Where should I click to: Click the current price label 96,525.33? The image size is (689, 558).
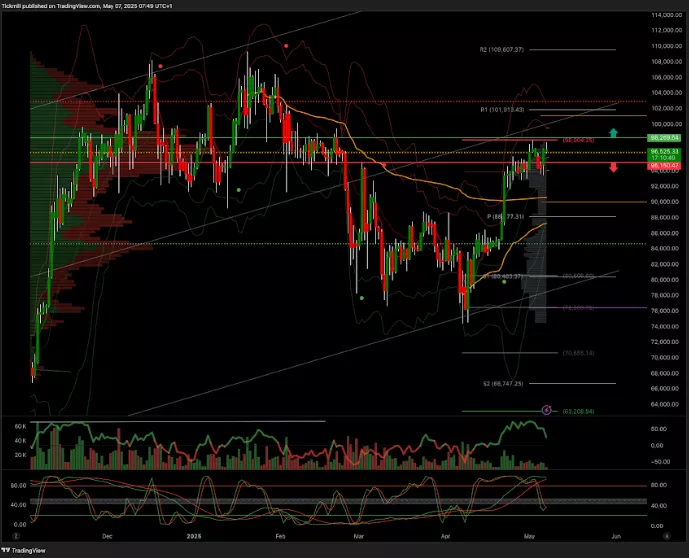coord(663,151)
